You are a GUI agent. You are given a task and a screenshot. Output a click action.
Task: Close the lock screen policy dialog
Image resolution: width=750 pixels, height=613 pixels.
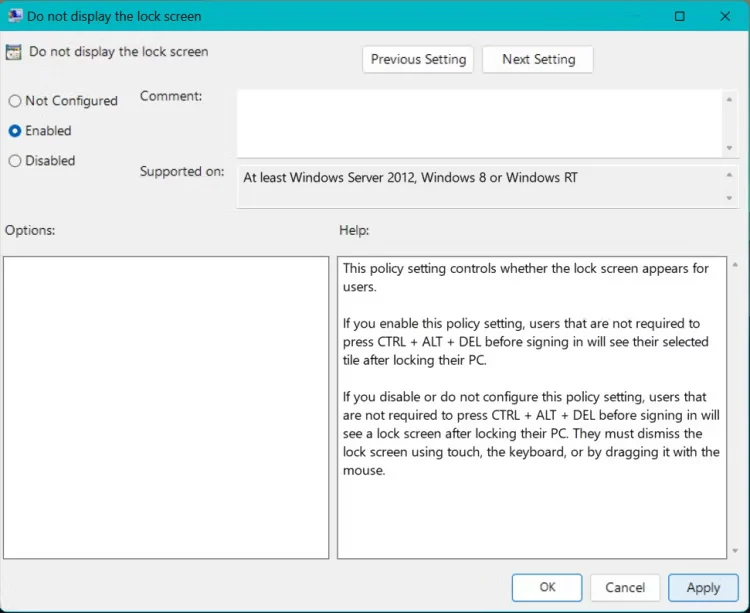[x=725, y=16]
